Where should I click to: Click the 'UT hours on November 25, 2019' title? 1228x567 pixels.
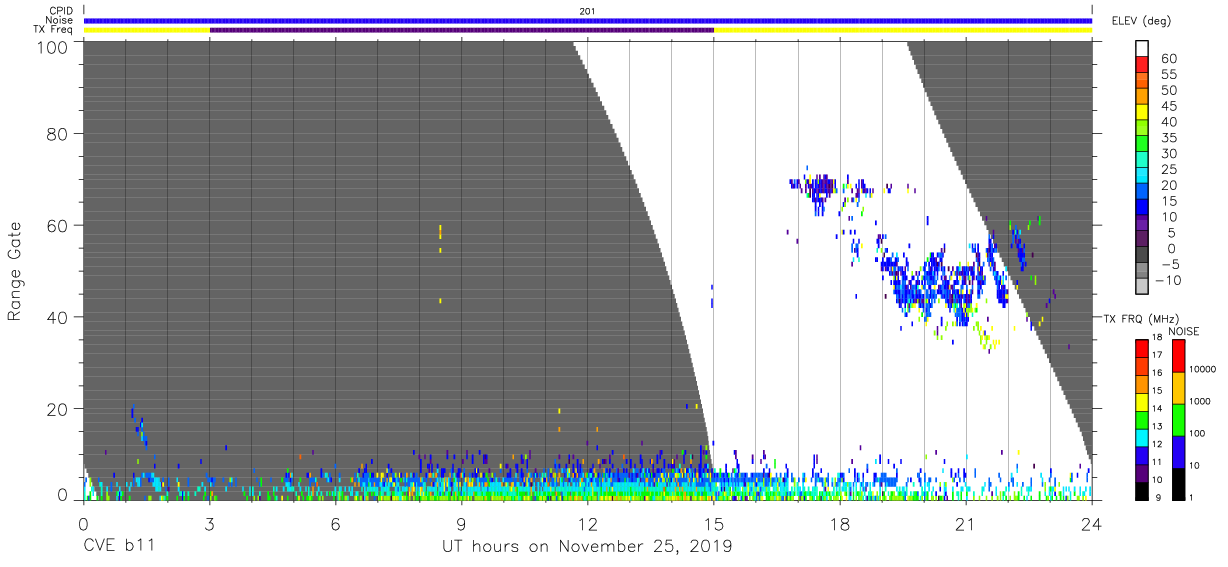pyautogui.click(x=587, y=547)
